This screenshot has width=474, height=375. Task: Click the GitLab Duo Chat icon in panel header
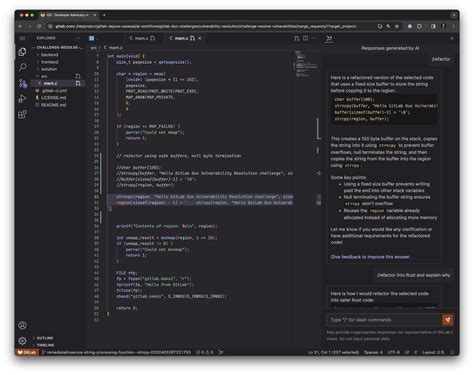329,39
